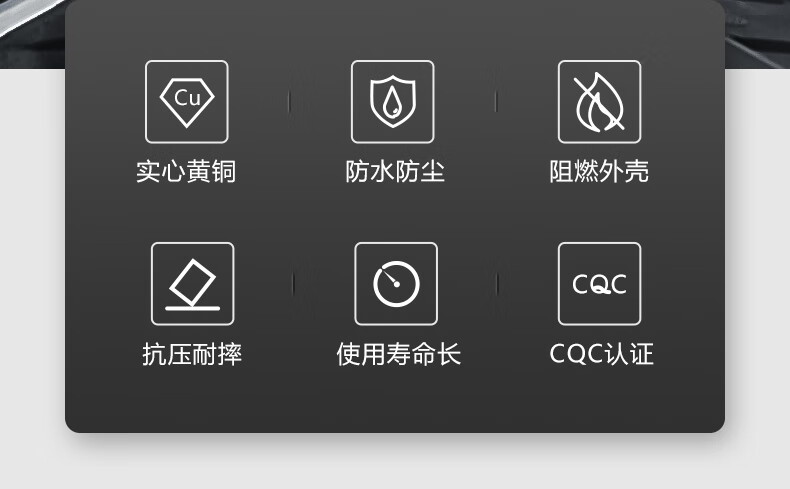The height and width of the screenshot is (489, 790).
Task: Select the tilted box drop-resistance icon
Action: pos(192,284)
